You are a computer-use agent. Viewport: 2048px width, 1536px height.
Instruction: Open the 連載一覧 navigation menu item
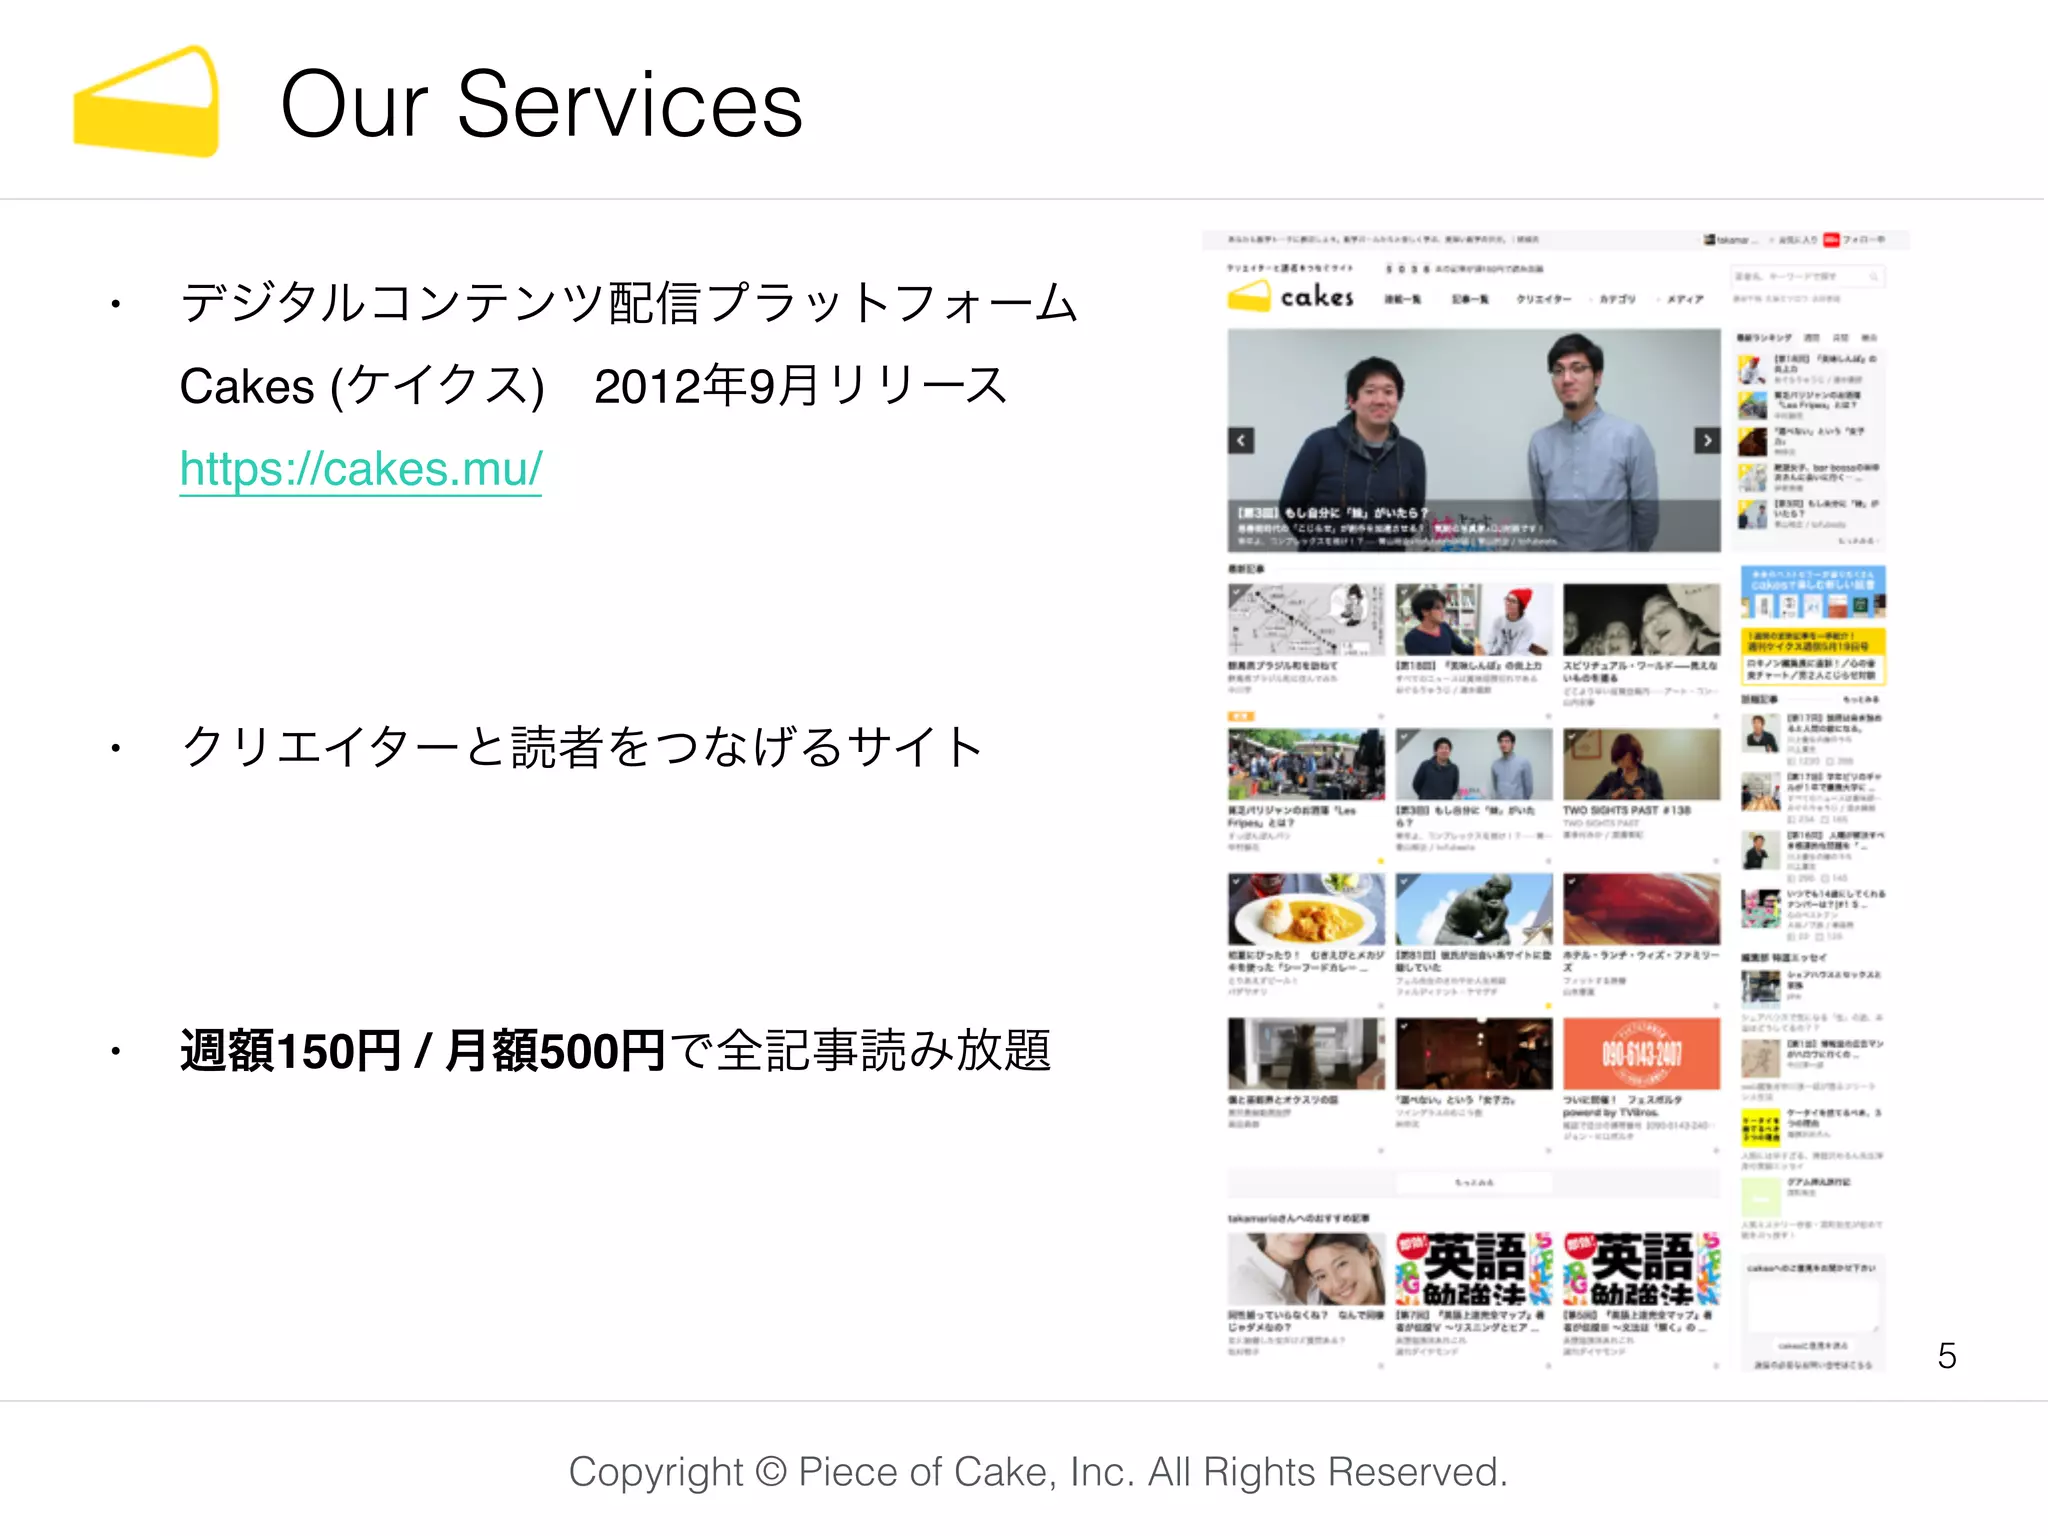pyautogui.click(x=1402, y=299)
